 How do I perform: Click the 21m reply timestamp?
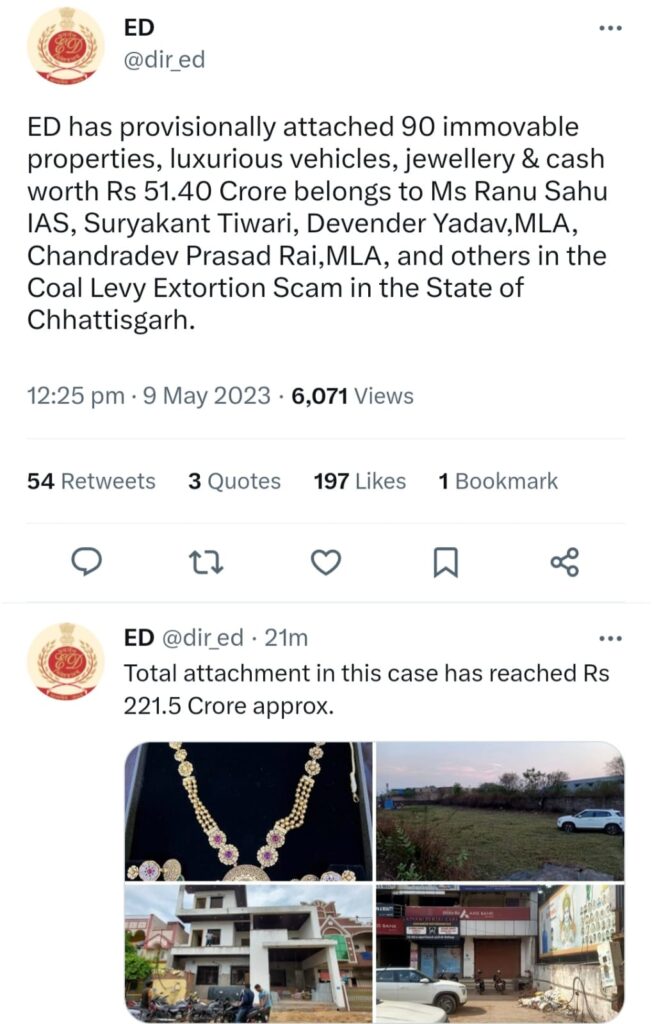pos(286,638)
